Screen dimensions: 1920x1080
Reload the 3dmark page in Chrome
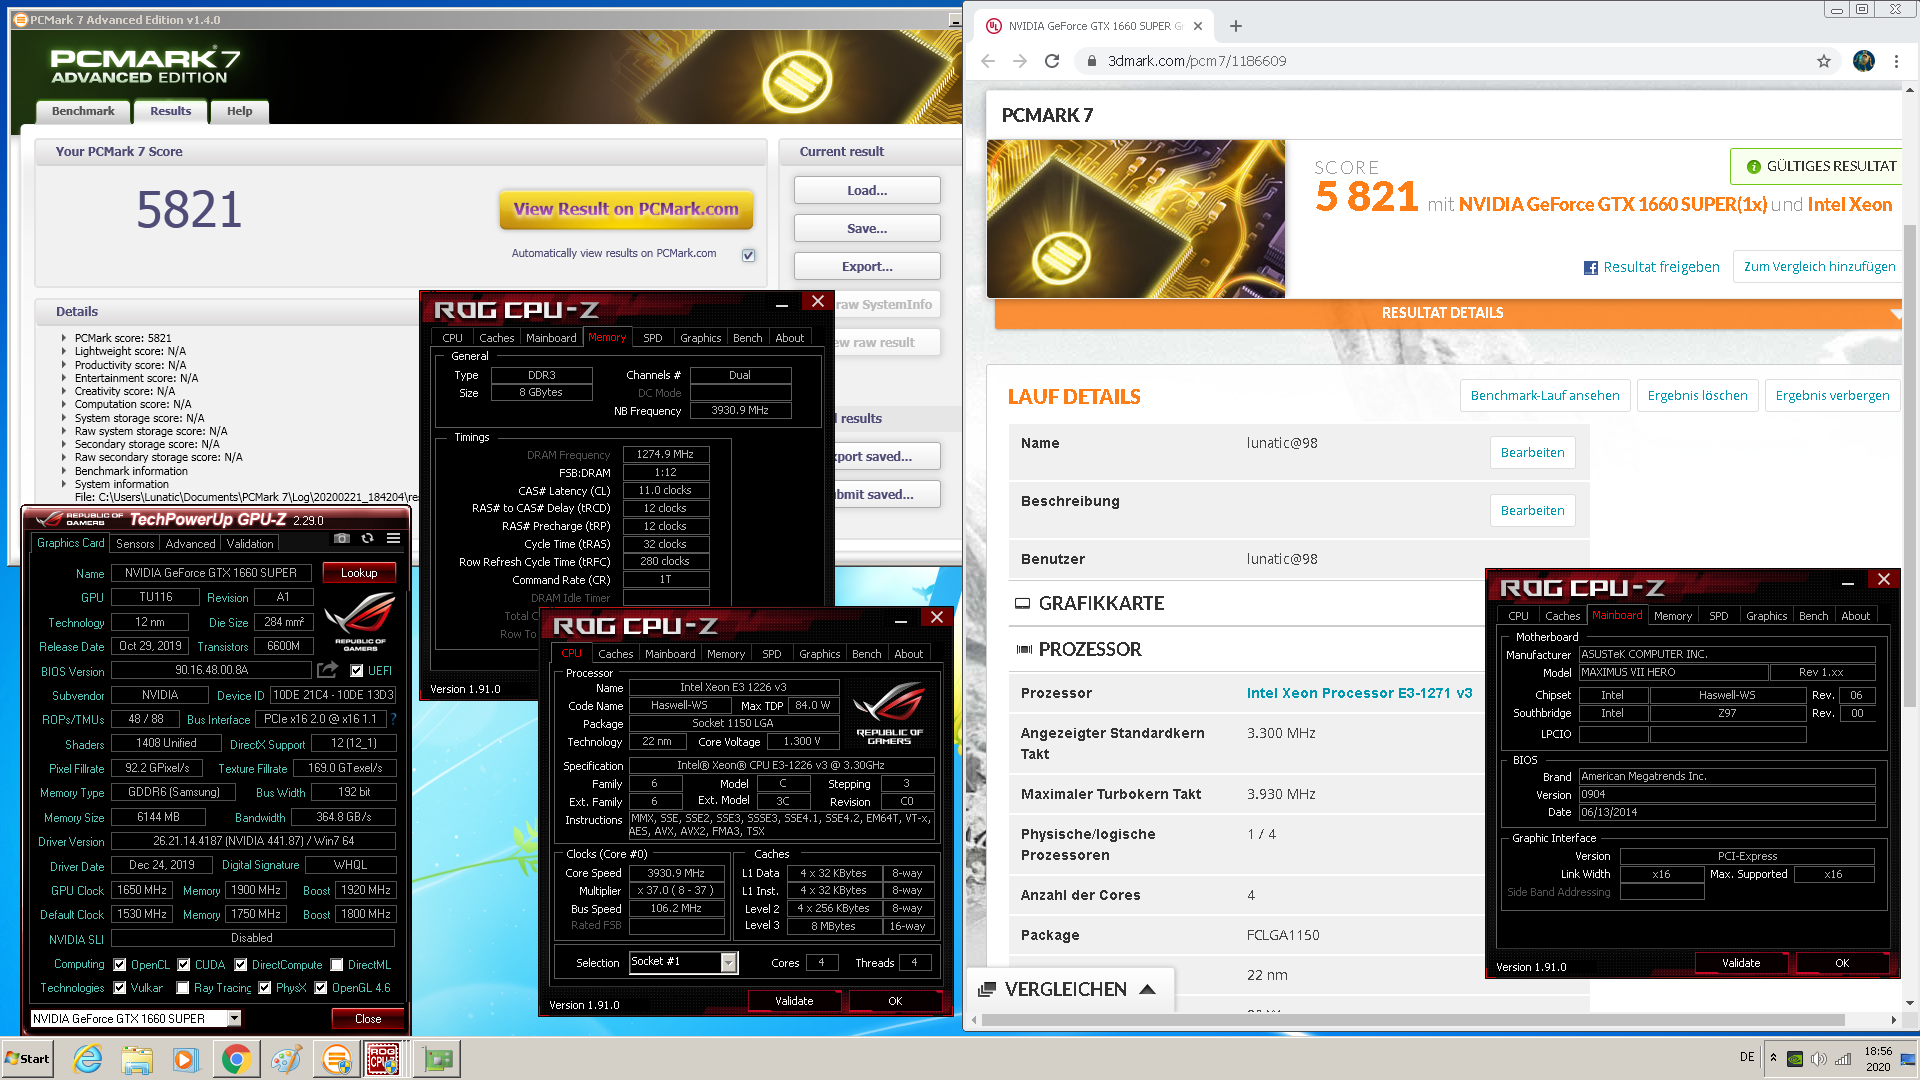pos(1052,61)
